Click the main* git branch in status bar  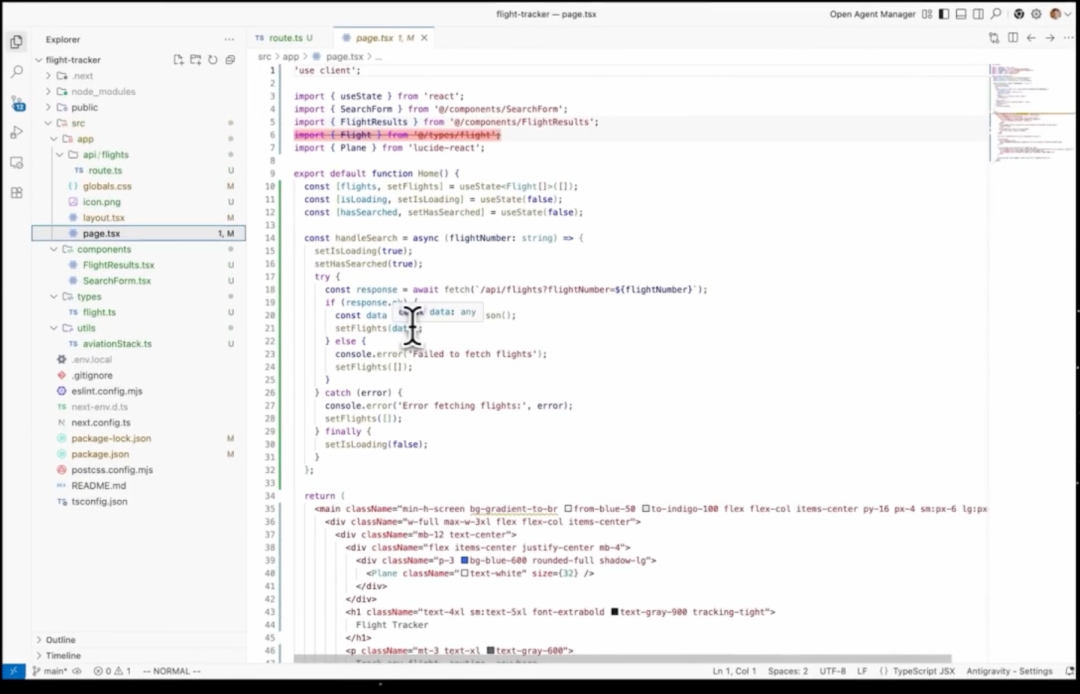pos(50,671)
